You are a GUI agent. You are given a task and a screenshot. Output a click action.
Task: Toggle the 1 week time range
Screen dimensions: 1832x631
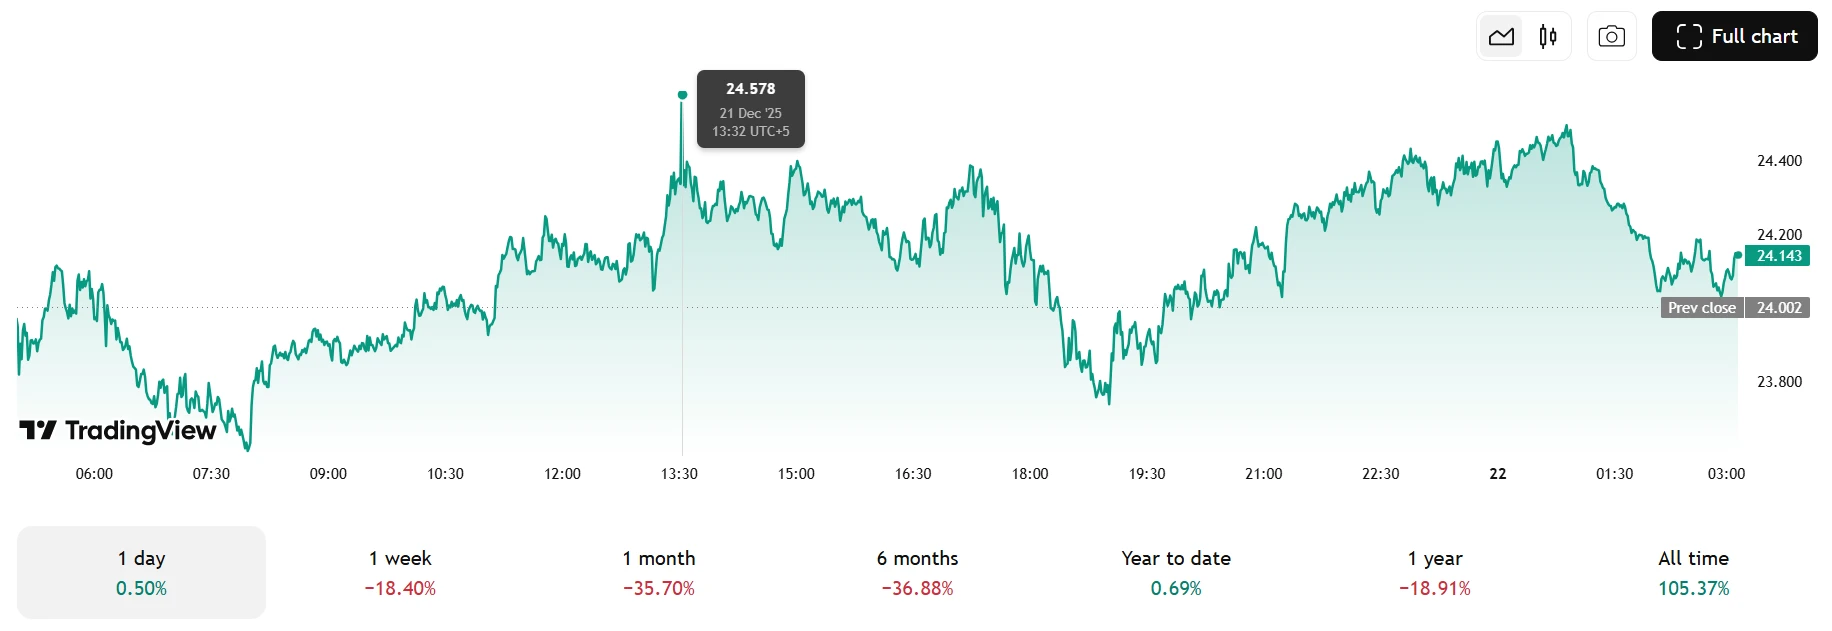click(x=401, y=572)
